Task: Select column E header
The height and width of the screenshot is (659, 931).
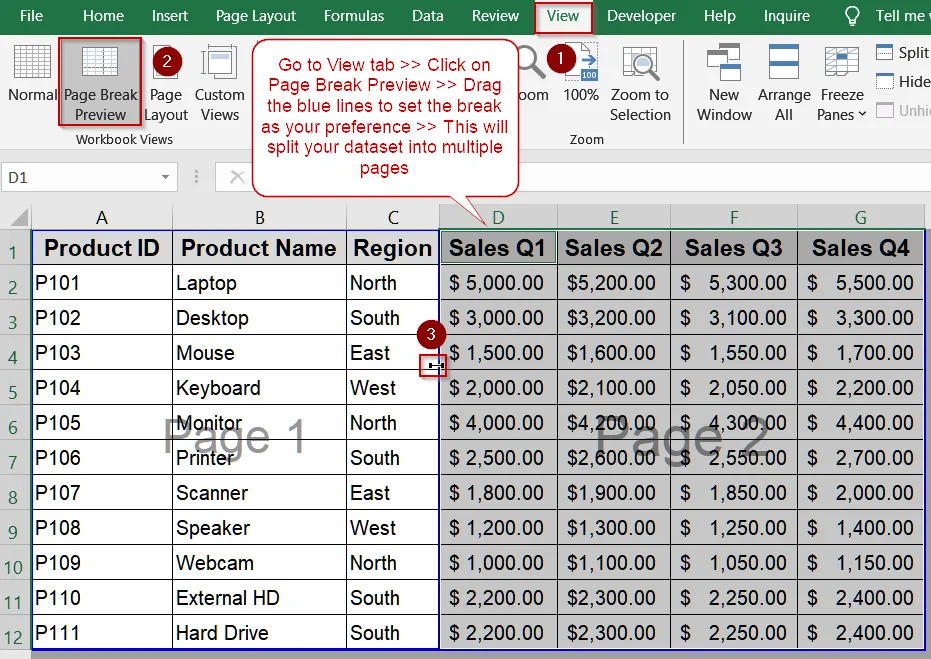Action: pyautogui.click(x=614, y=217)
